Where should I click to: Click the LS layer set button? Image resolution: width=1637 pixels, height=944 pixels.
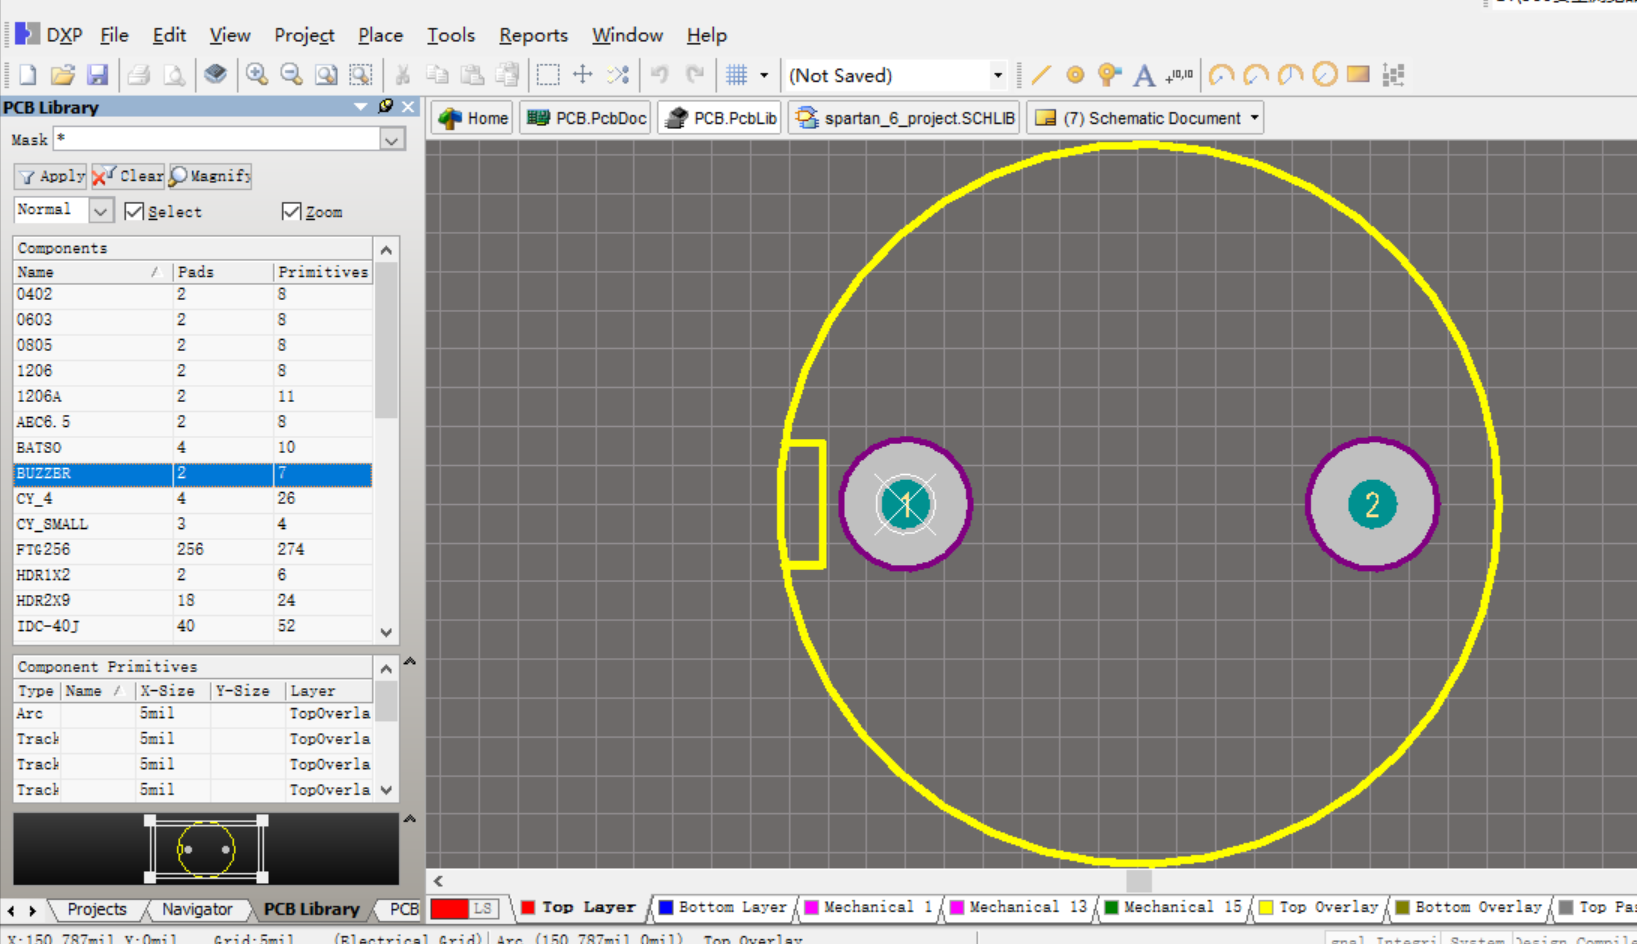483,908
